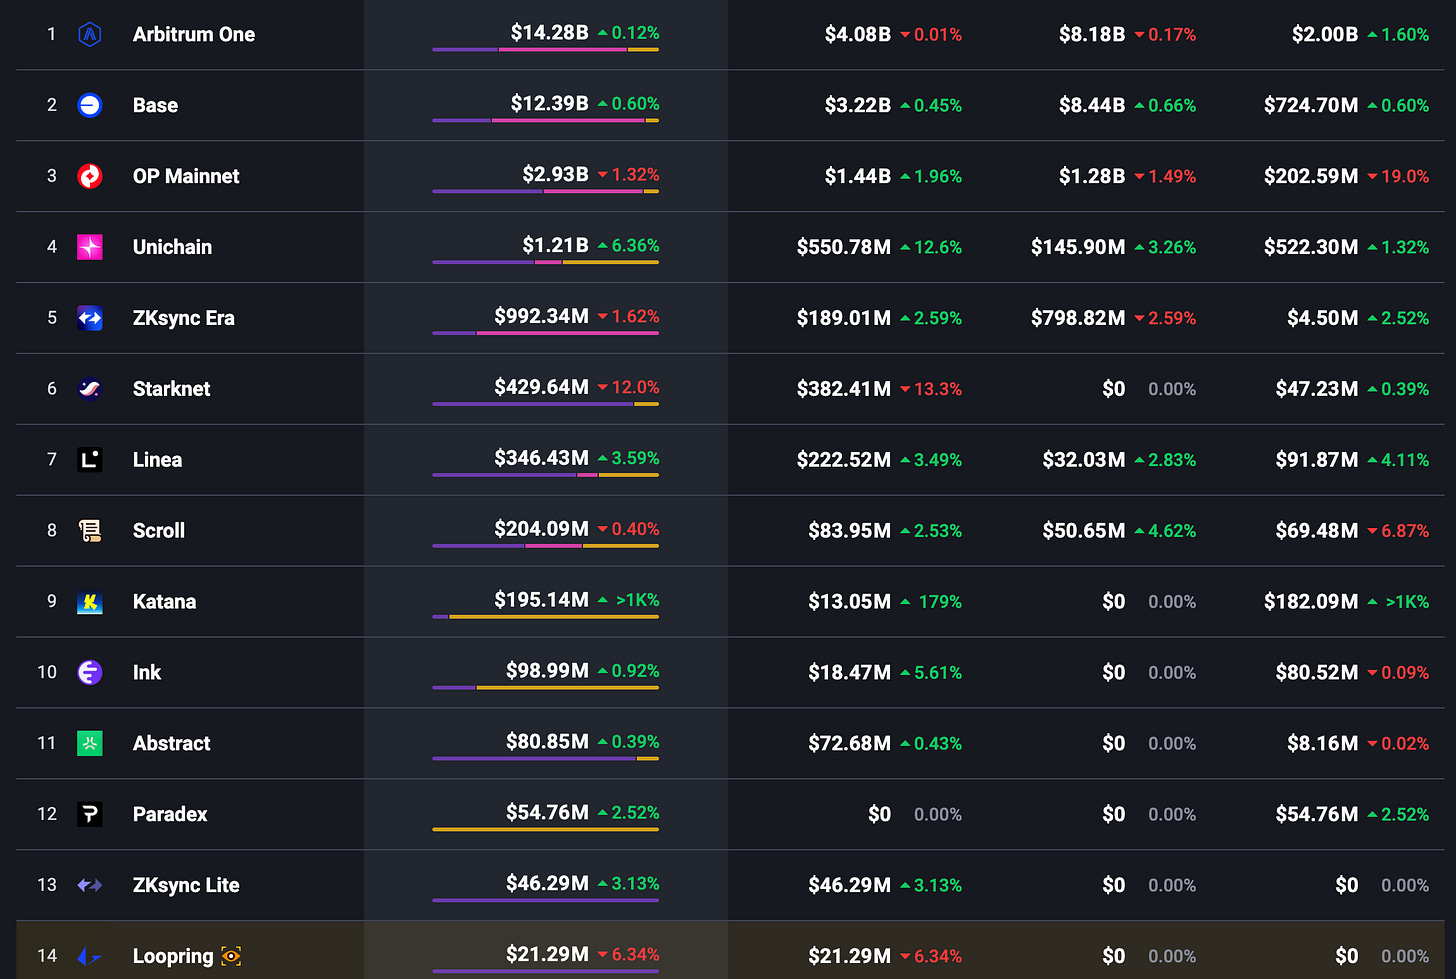This screenshot has width=1456, height=979.
Task: Click the Unichain value breakdown bar
Action: coord(545,262)
